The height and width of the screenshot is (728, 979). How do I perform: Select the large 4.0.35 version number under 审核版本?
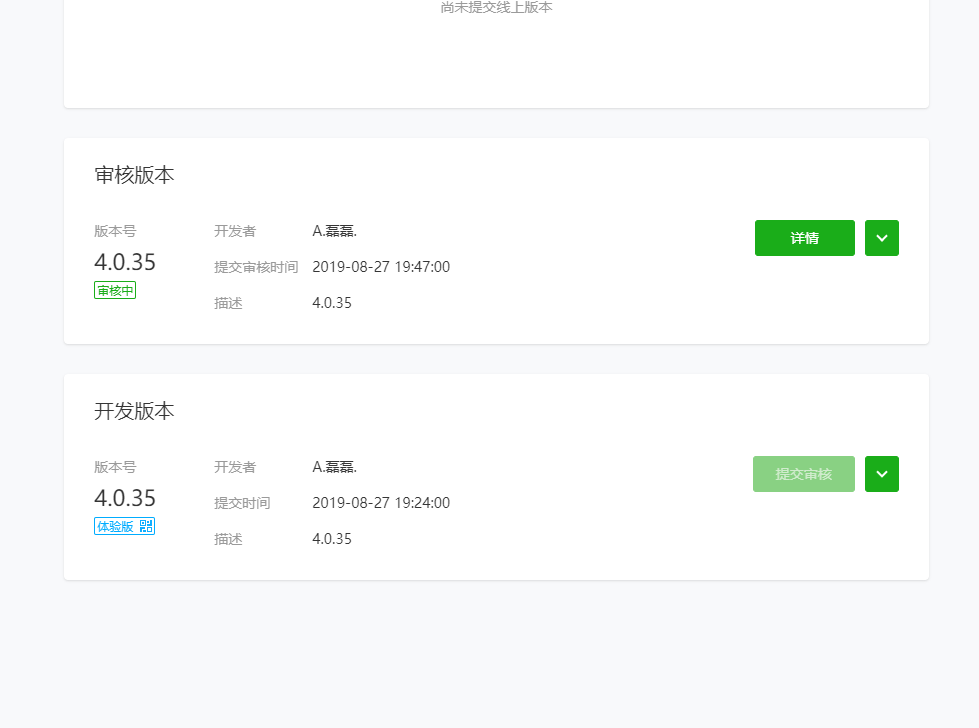pyautogui.click(x=125, y=262)
